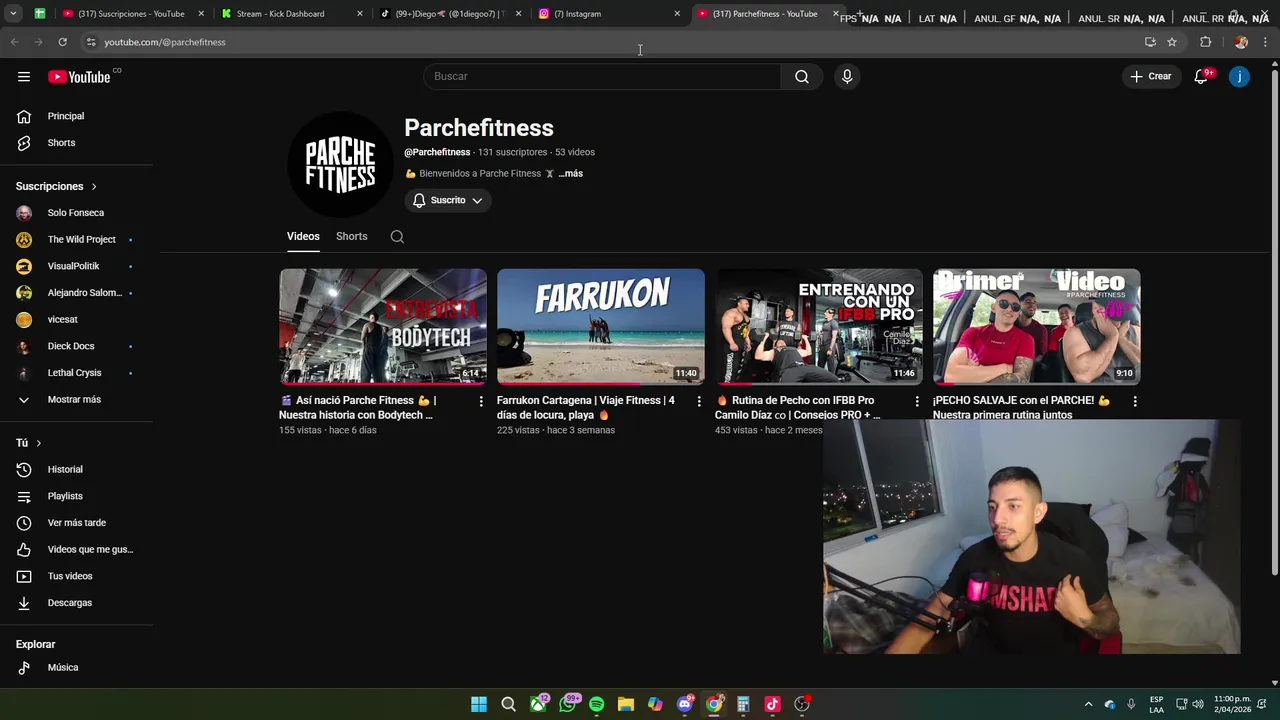Image resolution: width=1280 pixels, height=720 pixels.
Task: Switch to the channel Videos tab
Action: pyautogui.click(x=303, y=237)
